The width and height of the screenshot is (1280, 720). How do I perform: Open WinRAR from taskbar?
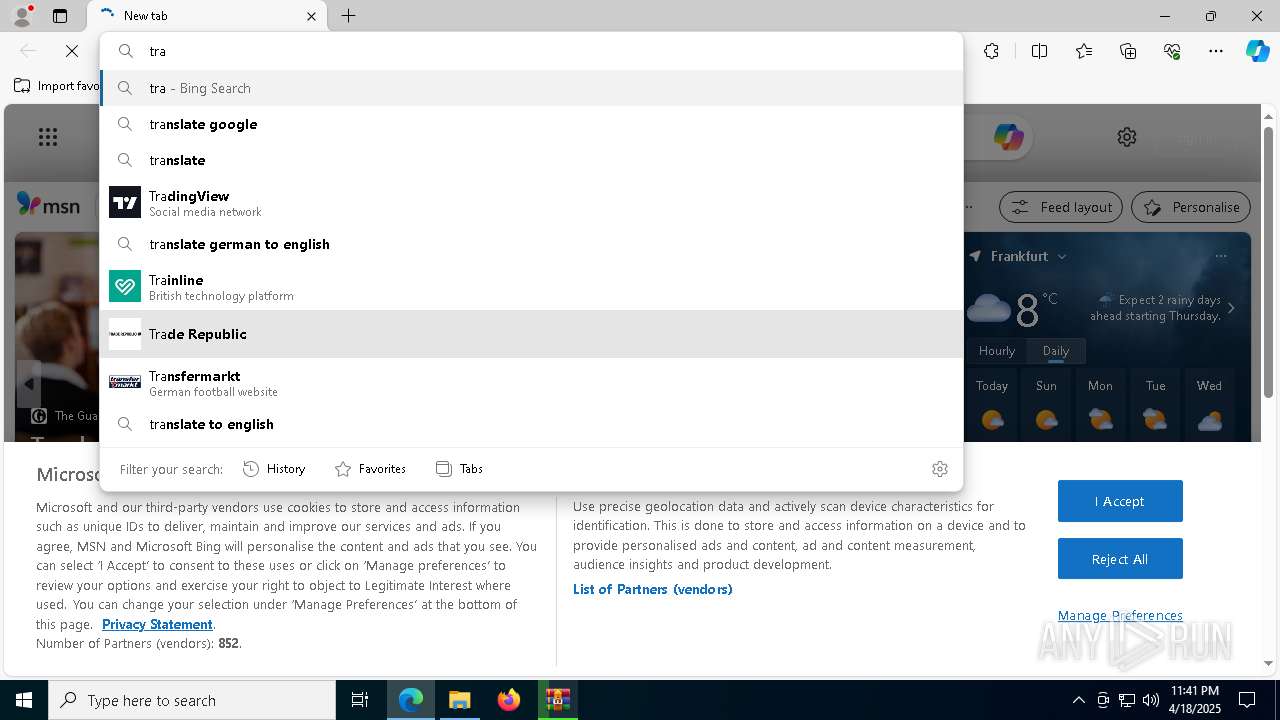[x=557, y=700]
